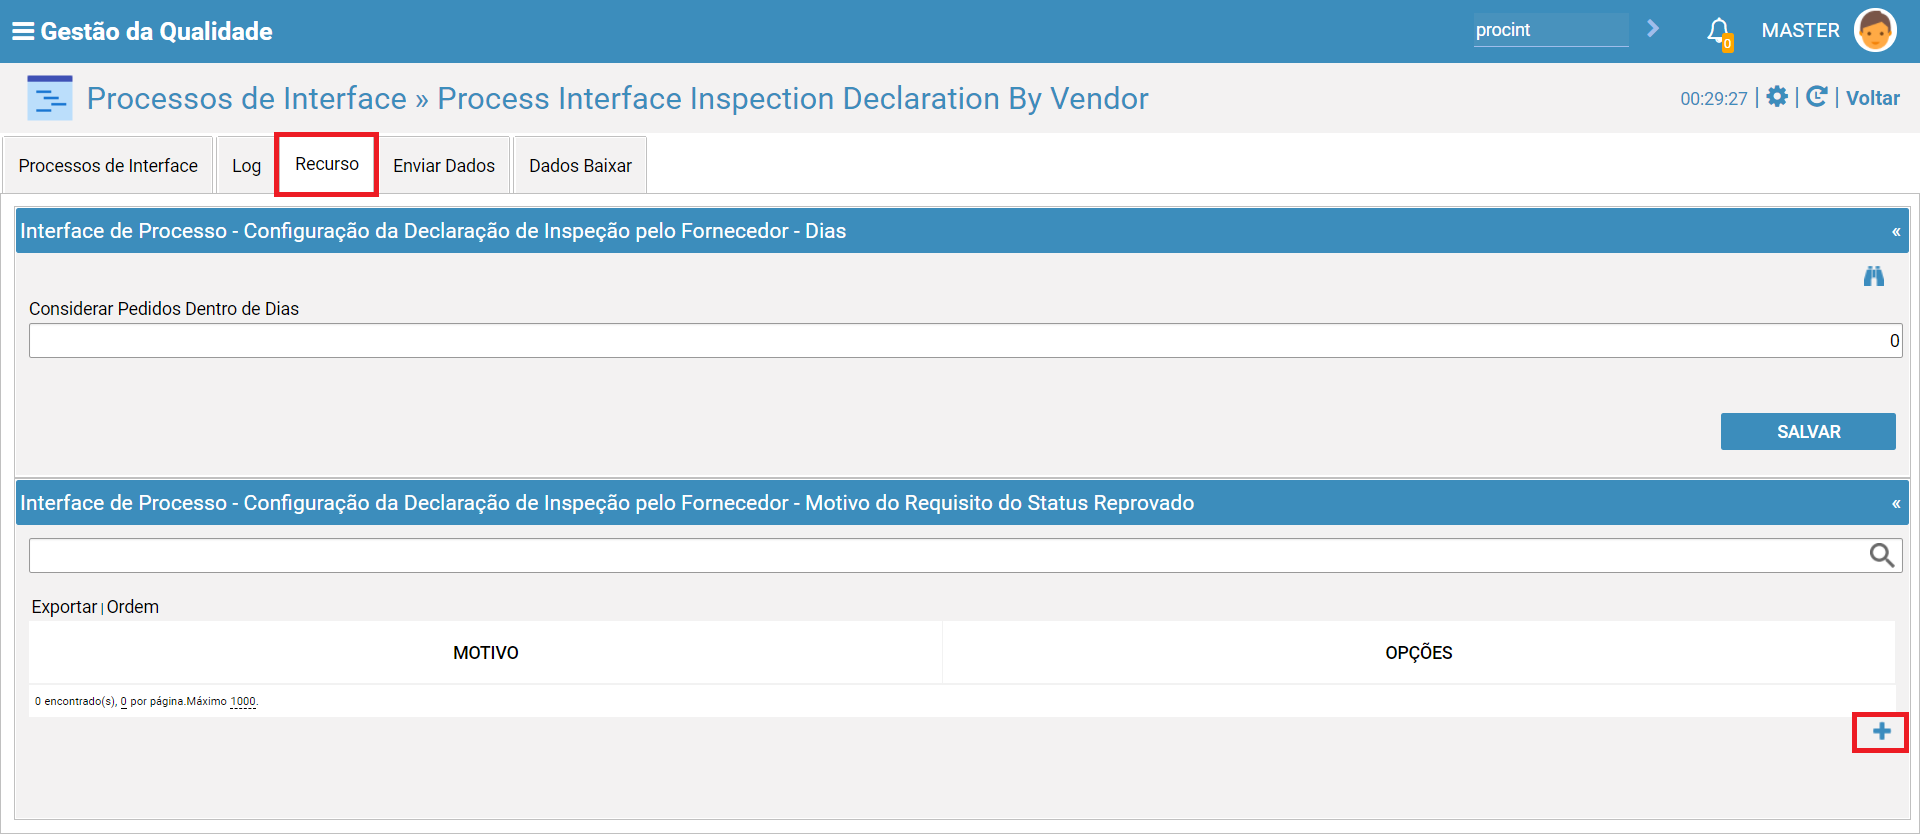Click the Máximo 1000 value link
Image resolution: width=1920 pixels, height=837 pixels.
coord(243,702)
